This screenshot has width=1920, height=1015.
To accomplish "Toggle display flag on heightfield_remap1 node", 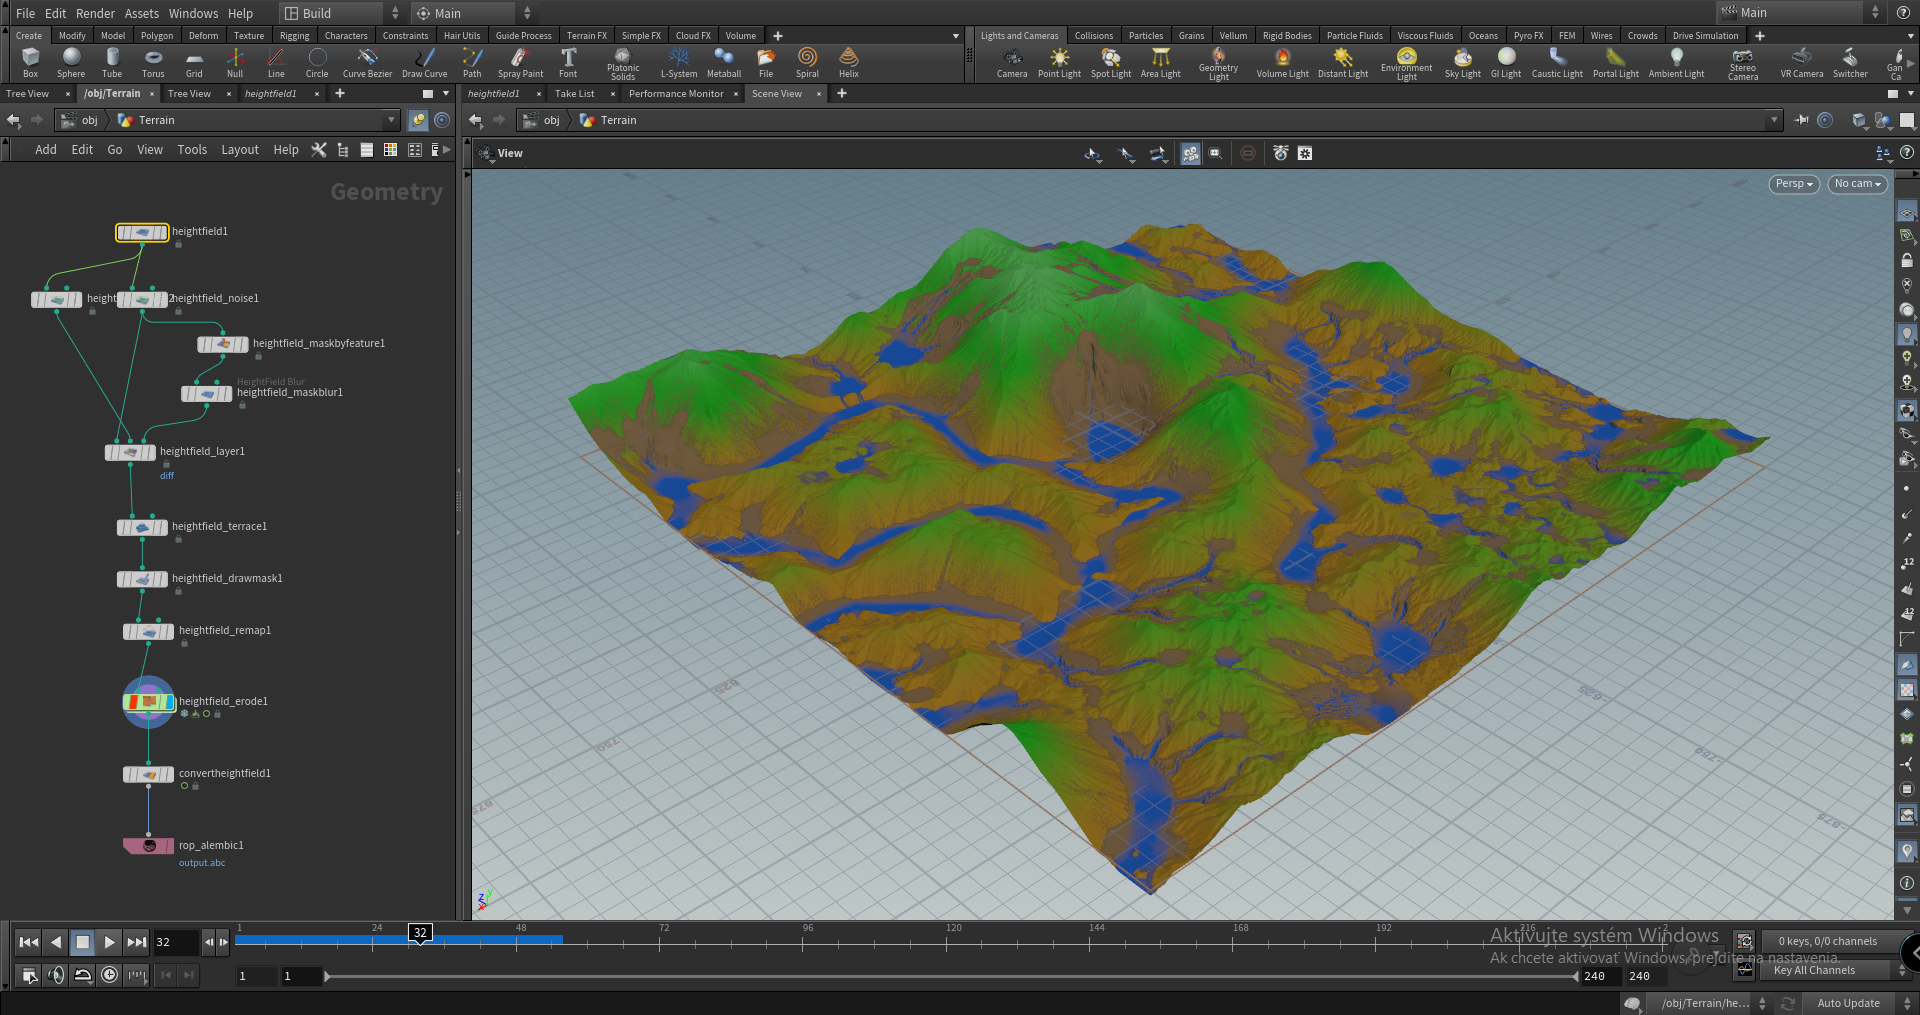I will pos(168,631).
